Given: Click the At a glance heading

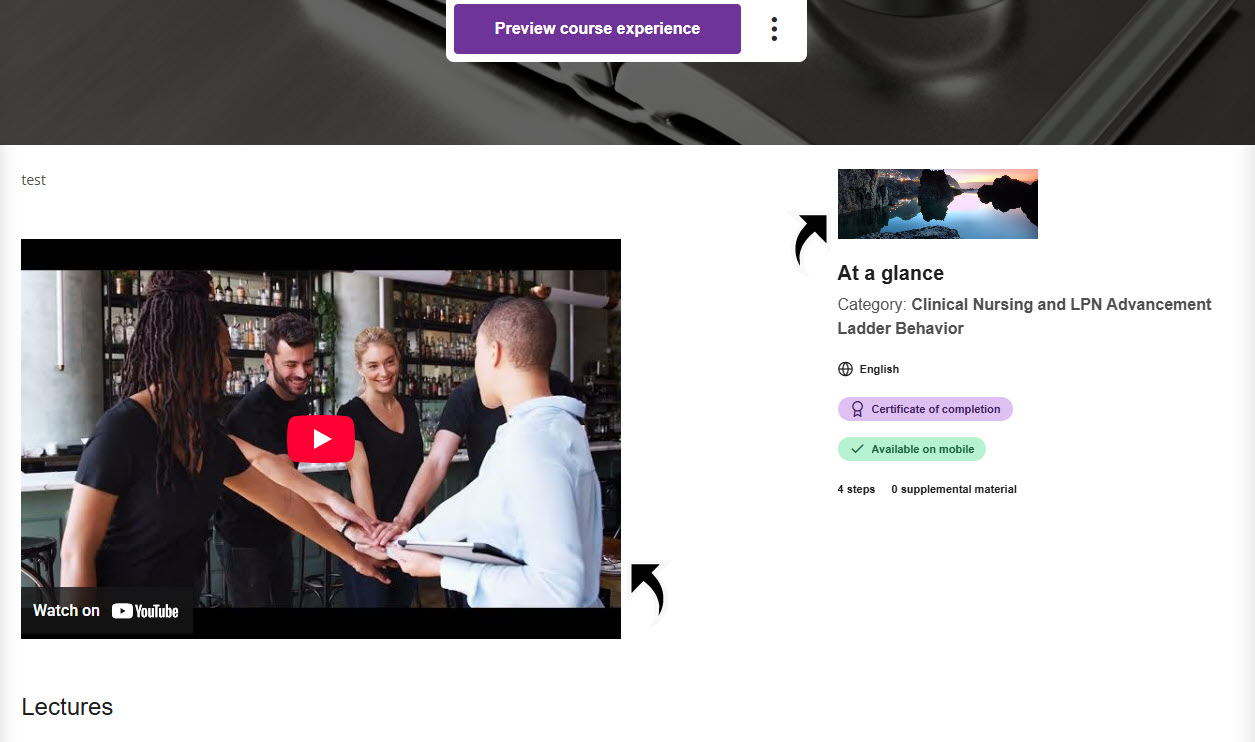Looking at the screenshot, I should (x=890, y=273).
